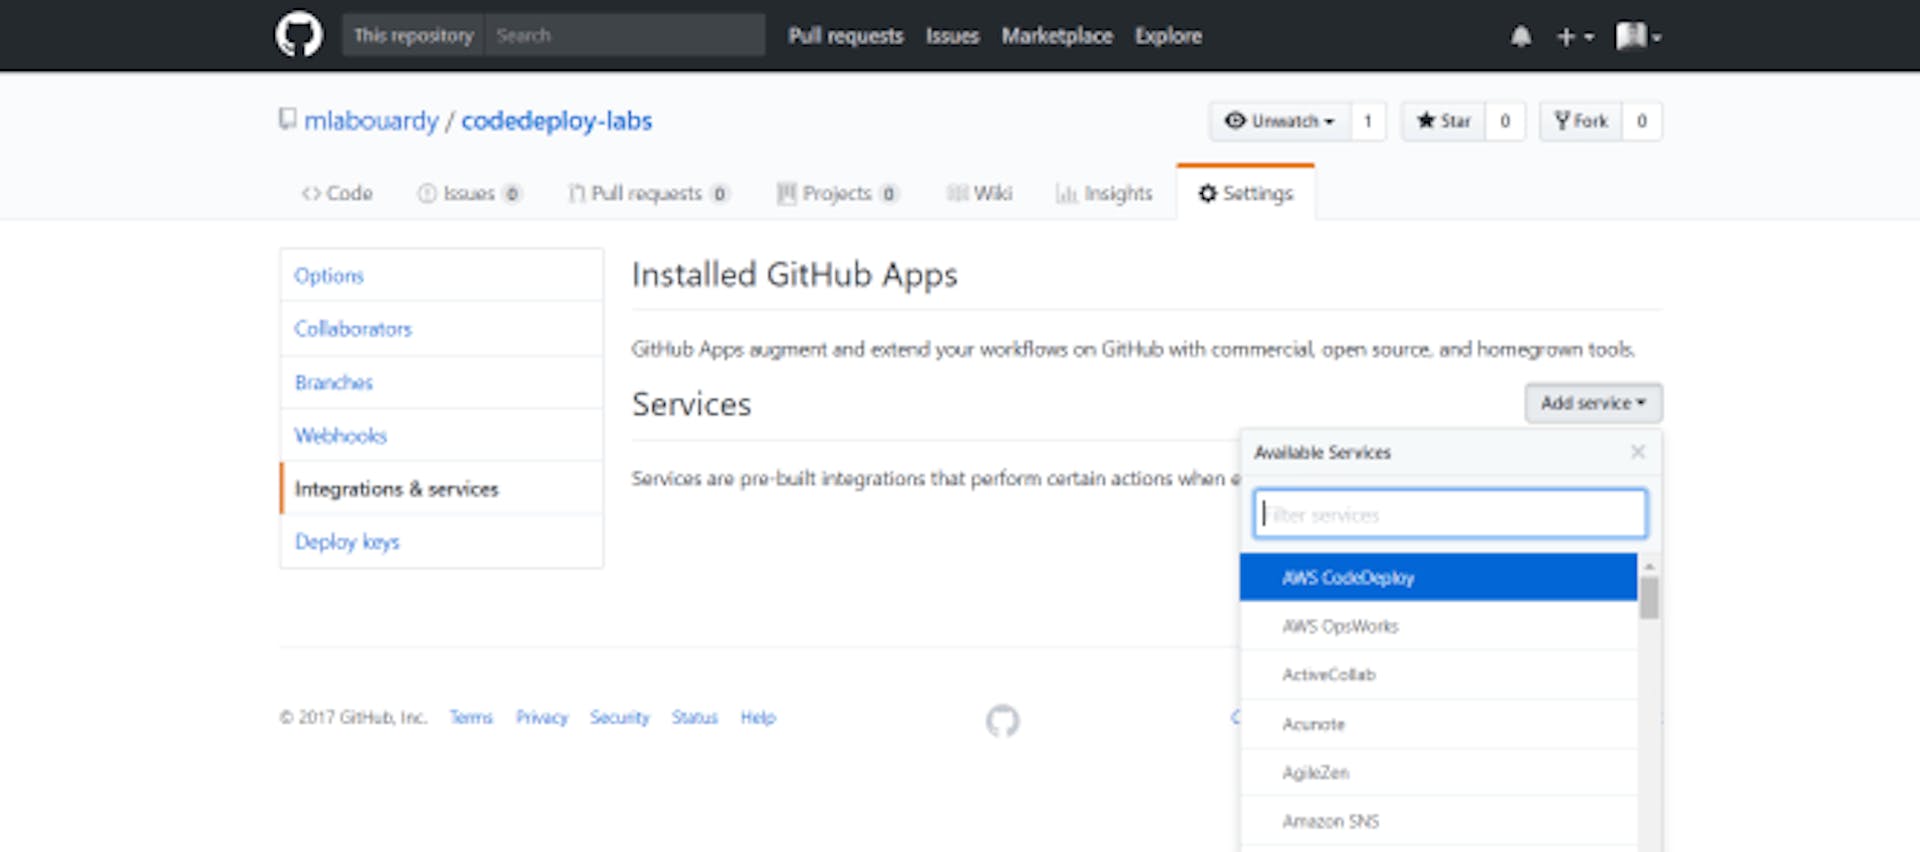Image resolution: width=1920 pixels, height=852 pixels.
Task: Click the Fork button
Action: (1581, 121)
